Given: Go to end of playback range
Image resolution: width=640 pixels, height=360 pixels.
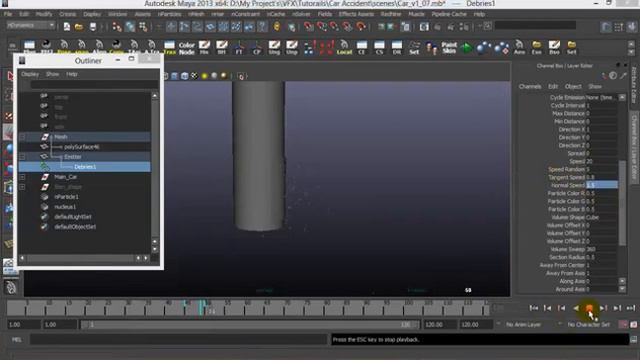Looking at the screenshot, I should coord(631,308).
